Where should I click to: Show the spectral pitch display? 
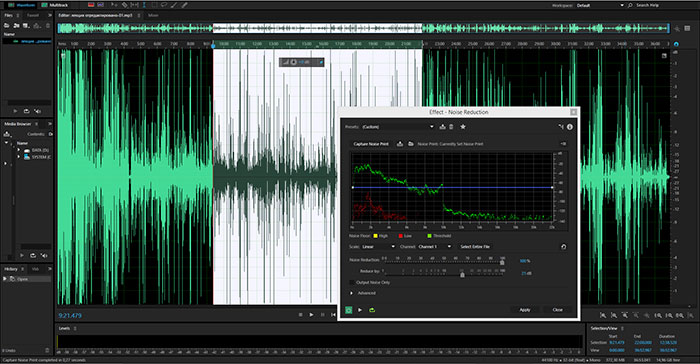(100, 5)
